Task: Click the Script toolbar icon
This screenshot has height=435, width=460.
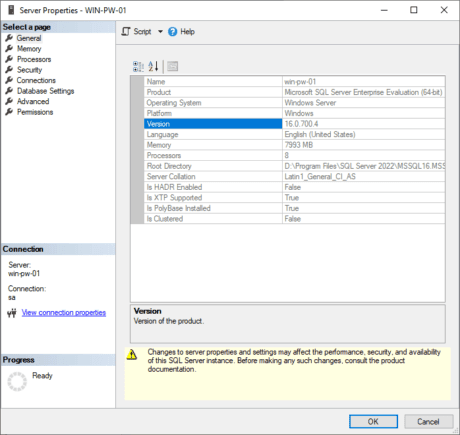Action: point(126,32)
